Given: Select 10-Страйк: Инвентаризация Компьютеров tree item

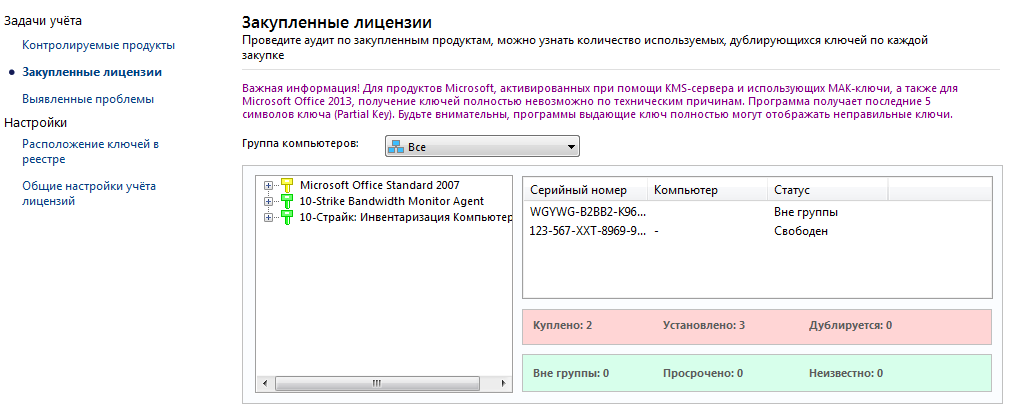Looking at the screenshot, I should (x=405, y=218).
